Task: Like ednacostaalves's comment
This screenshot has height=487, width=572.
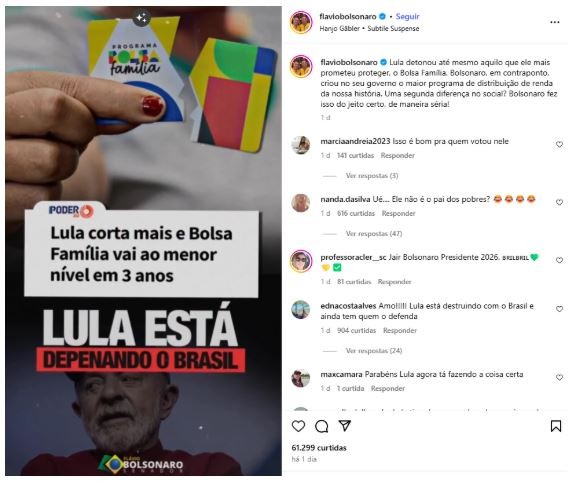Action: [x=559, y=309]
